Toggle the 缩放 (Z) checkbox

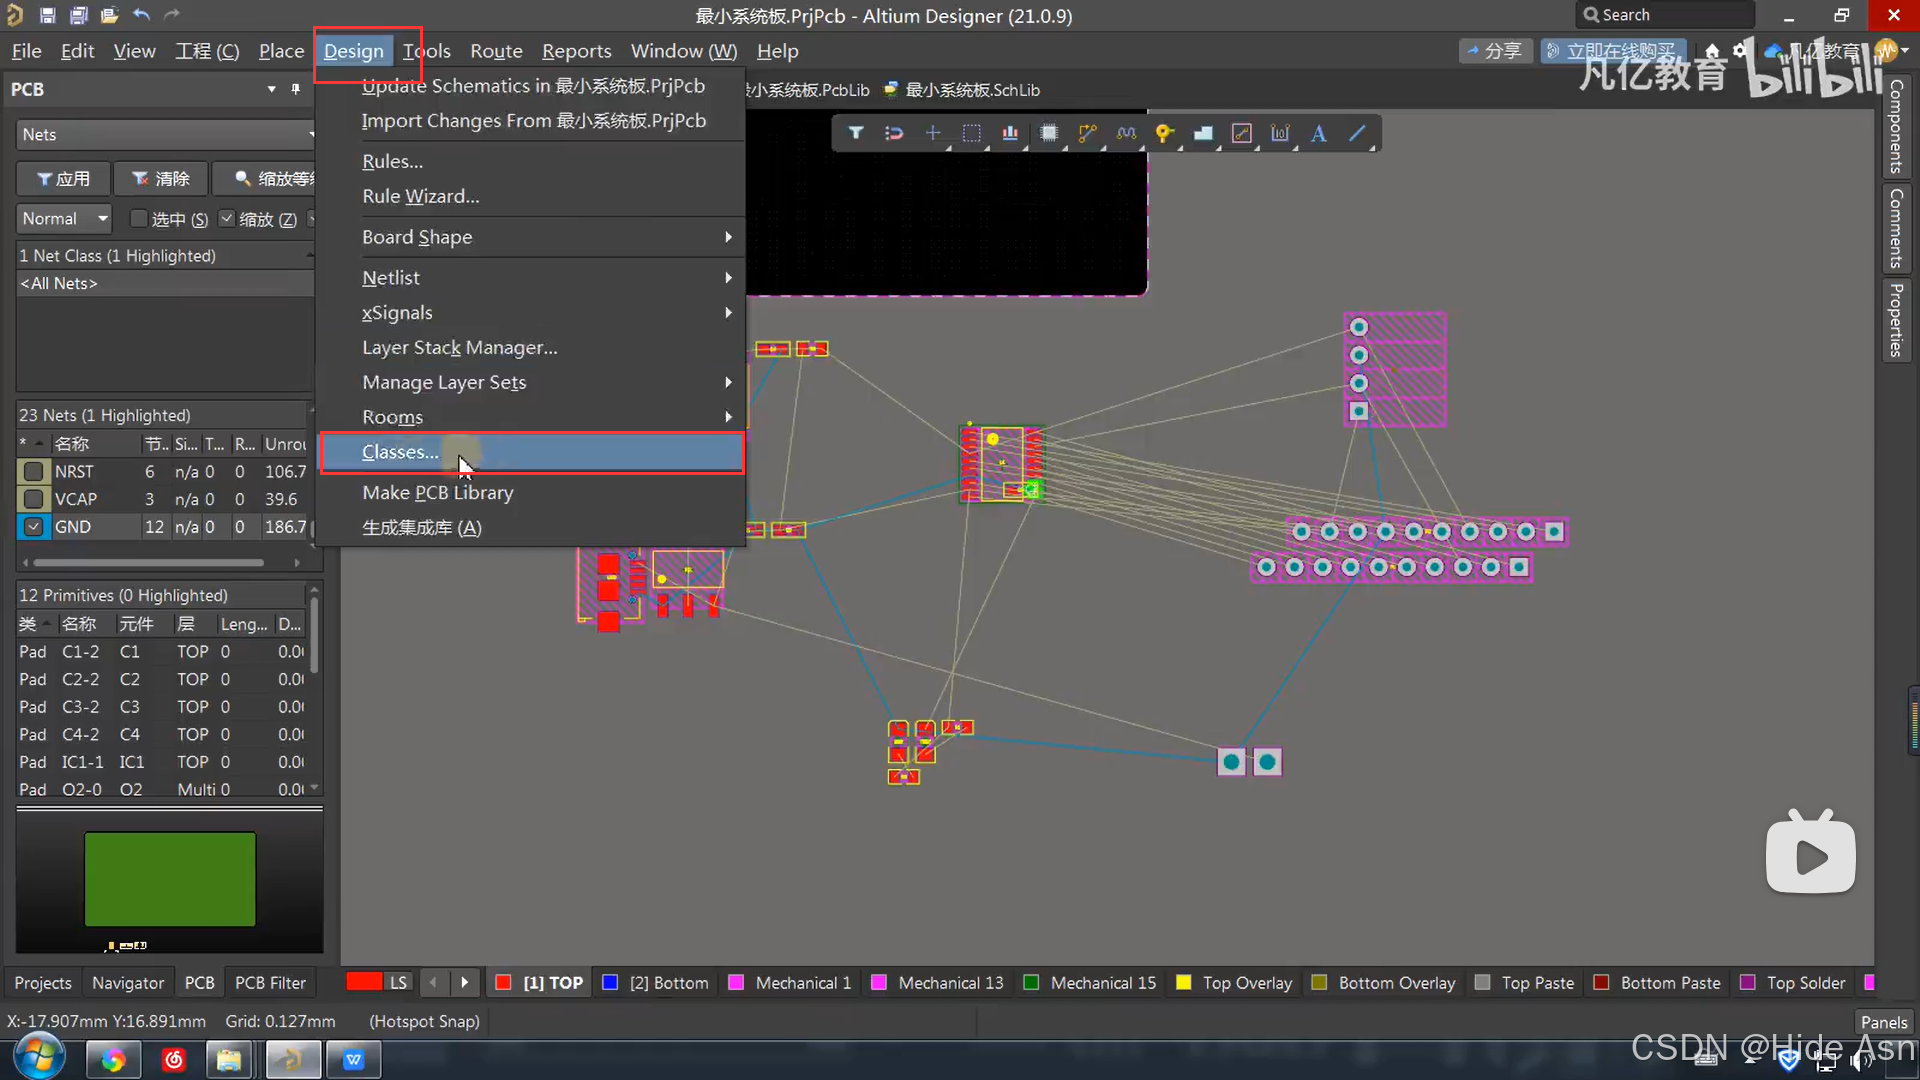tap(227, 218)
